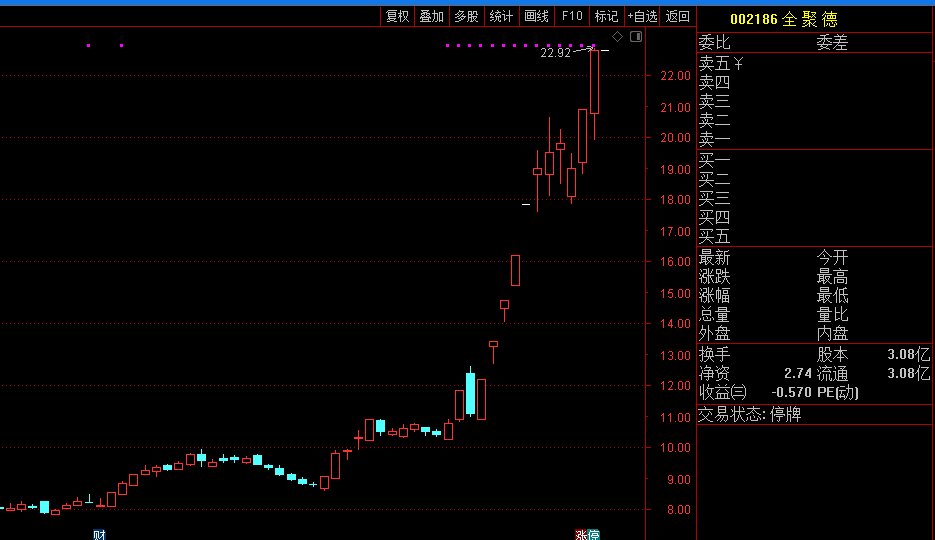Click the 最新 latest price label

[x=714, y=258]
